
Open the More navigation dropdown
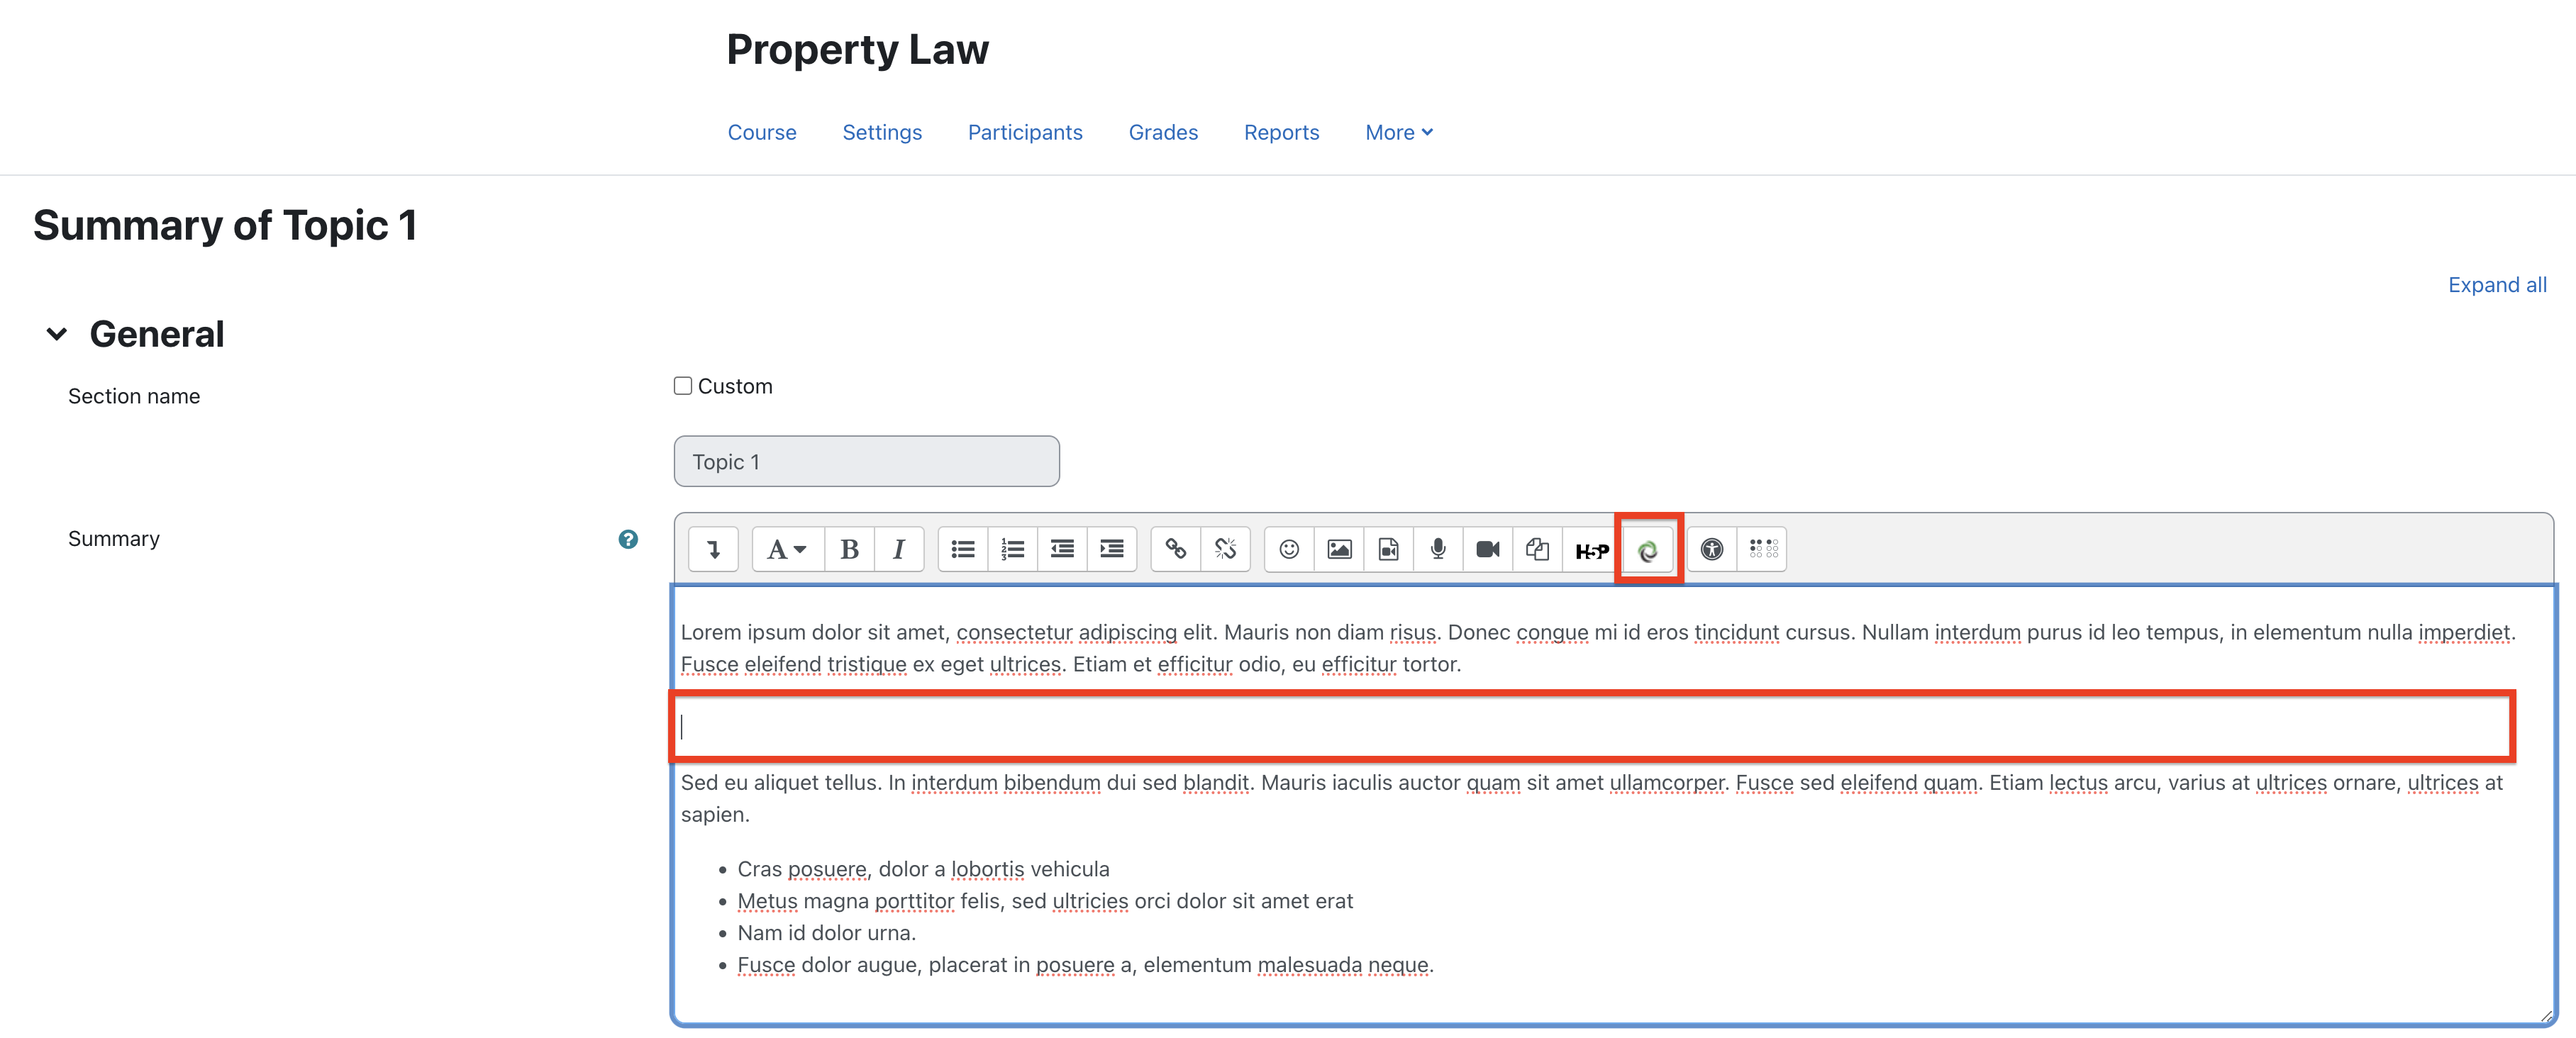click(1397, 132)
